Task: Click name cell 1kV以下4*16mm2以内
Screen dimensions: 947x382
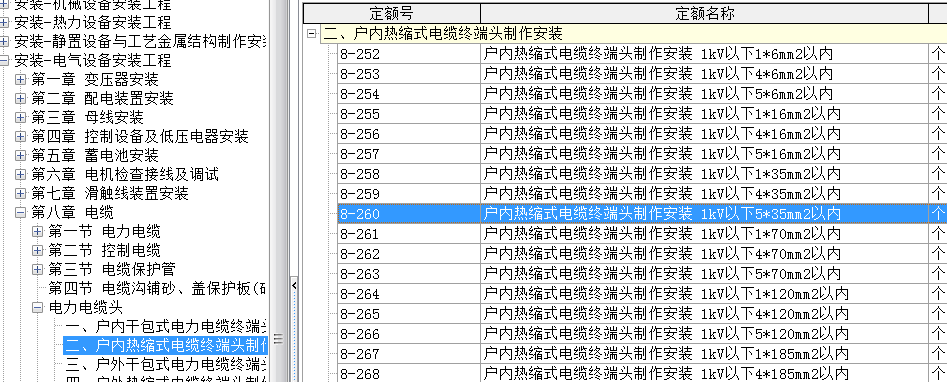Action: [x=704, y=134]
